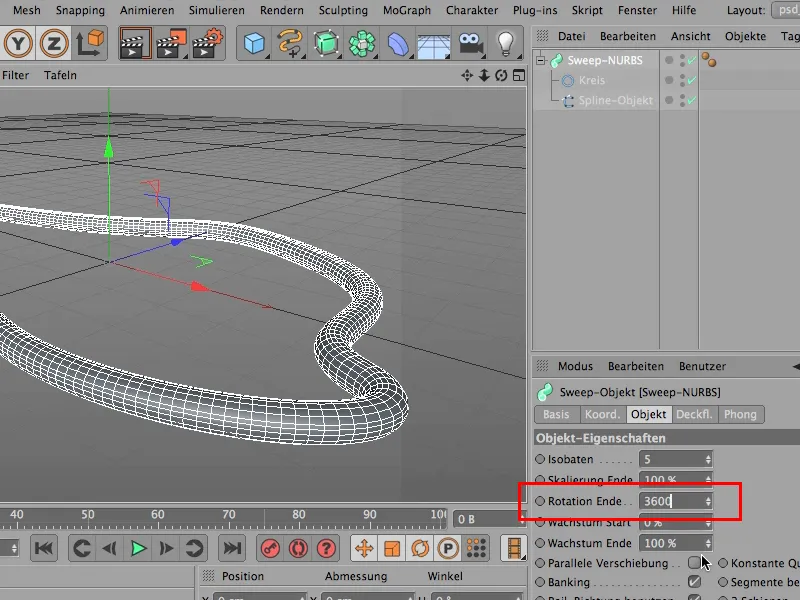Add a cube primitive object
This screenshot has height=600, width=800.
tap(254, 43)
